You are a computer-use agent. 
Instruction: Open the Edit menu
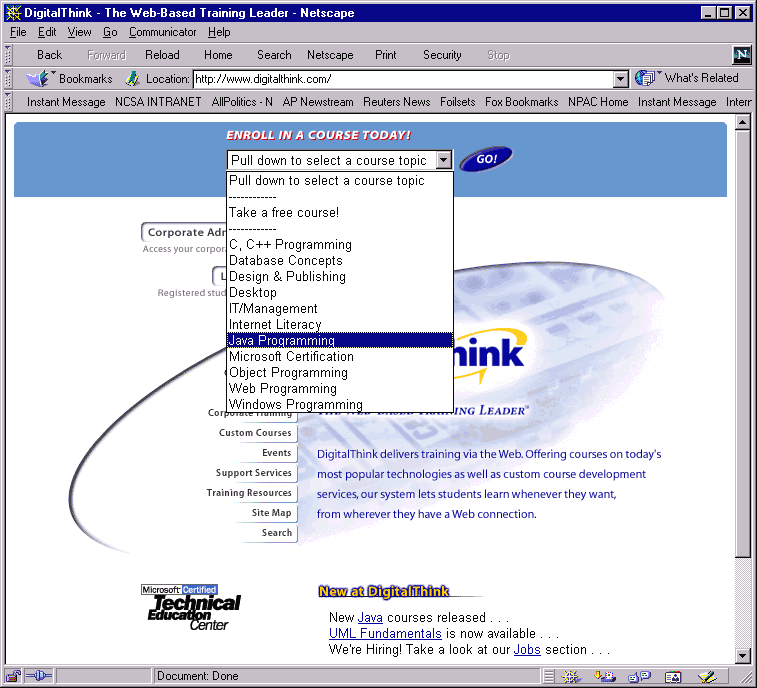point(47,32)
